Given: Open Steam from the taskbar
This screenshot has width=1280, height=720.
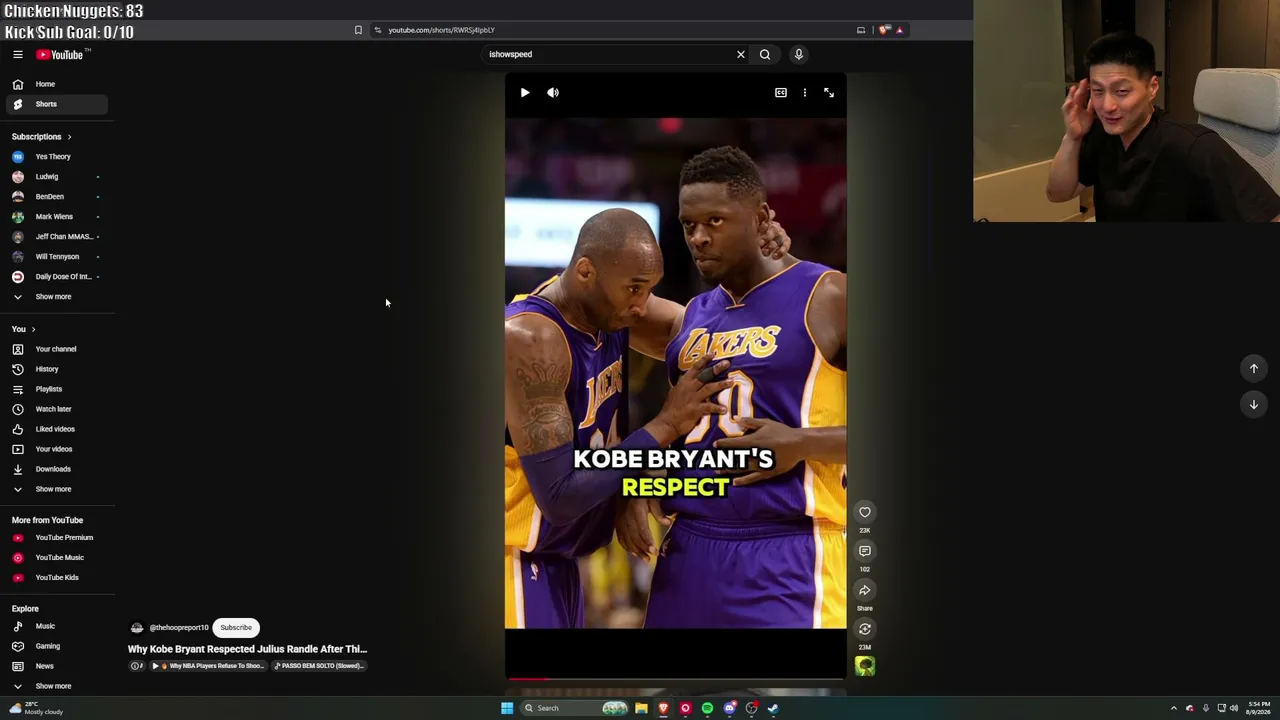Looking at the screenshot, I should 773,708.
